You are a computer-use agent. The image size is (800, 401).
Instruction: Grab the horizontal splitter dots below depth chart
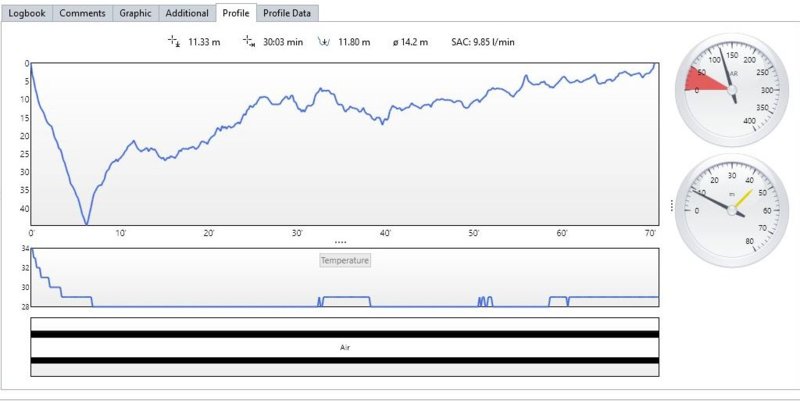[340, 242]
